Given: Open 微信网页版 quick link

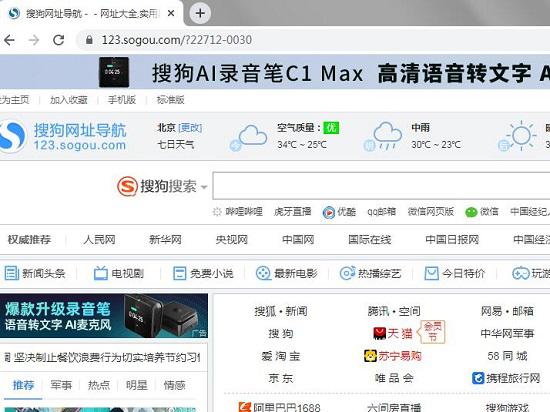Looking at the screenshot, I should 431,212.
